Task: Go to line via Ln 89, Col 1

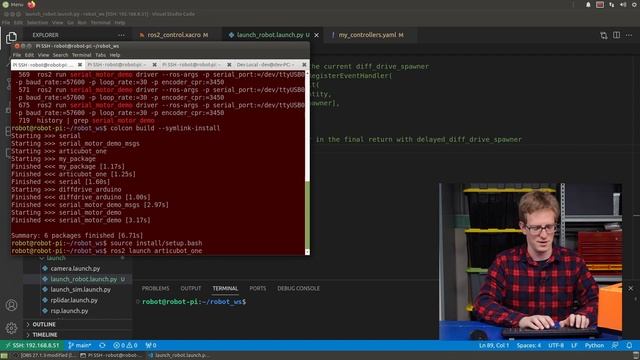Action: (x=493, y=345)
